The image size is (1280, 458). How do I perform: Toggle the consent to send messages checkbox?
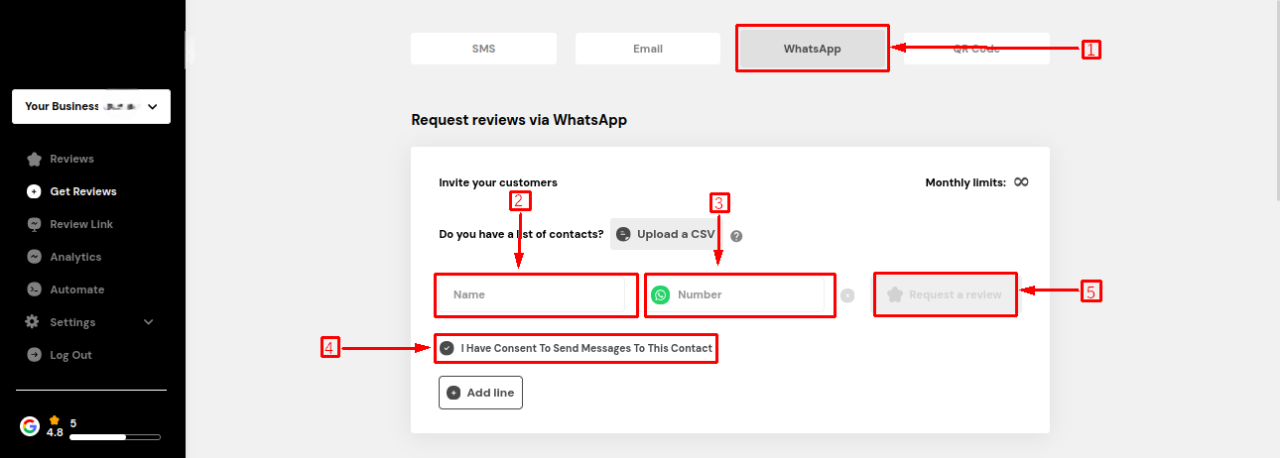pyautogui.click(x=447, y=348)
